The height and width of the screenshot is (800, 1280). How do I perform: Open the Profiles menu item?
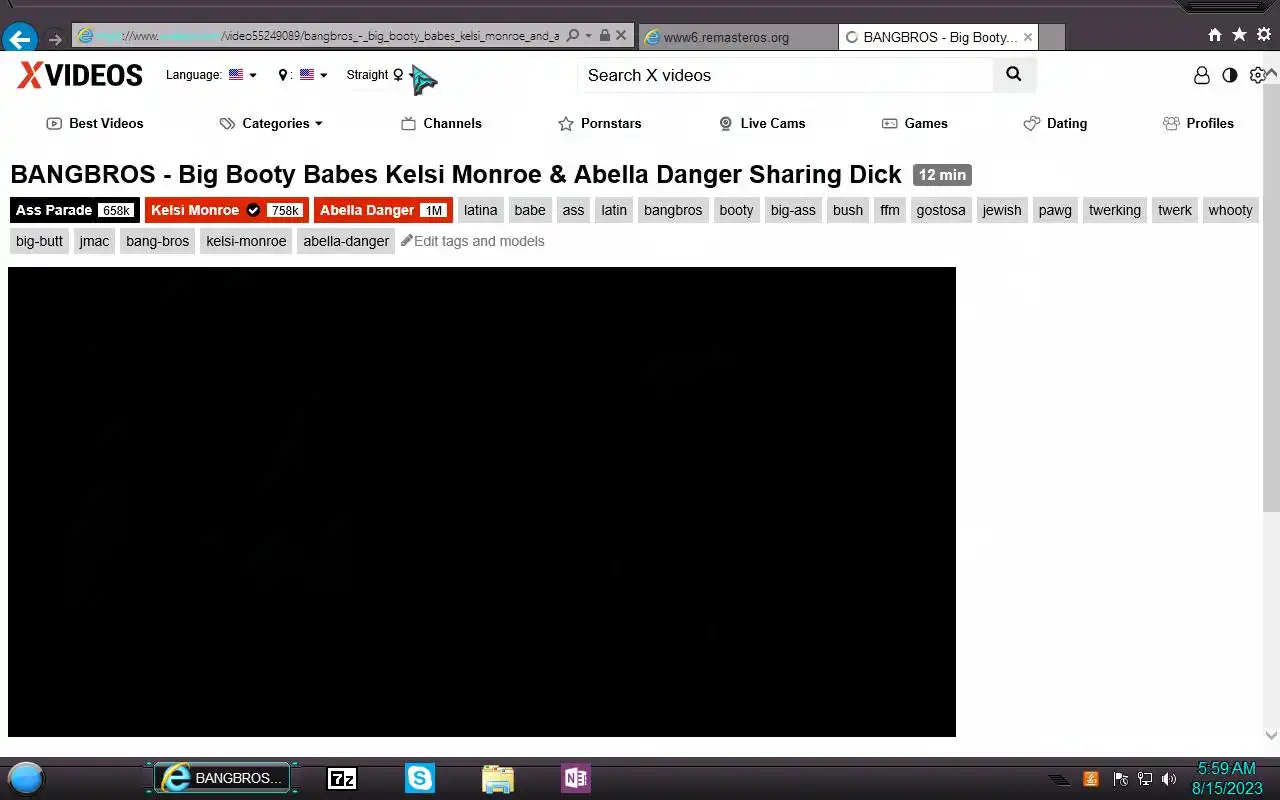(x=1198, y=123)
